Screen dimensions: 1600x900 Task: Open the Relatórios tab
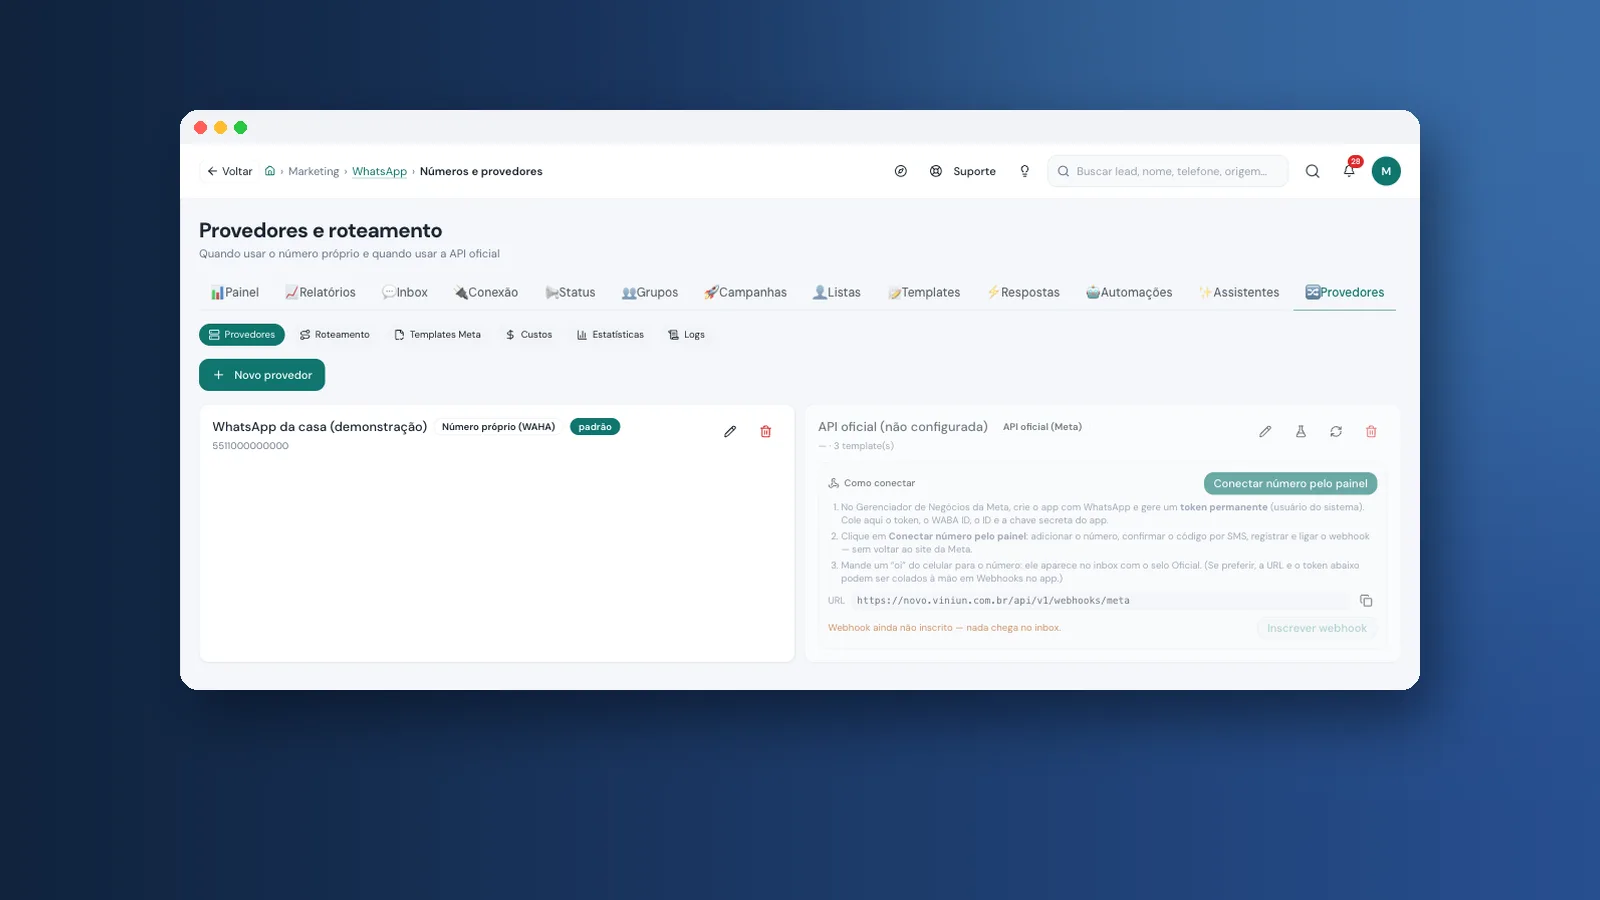tap(320, 292)
